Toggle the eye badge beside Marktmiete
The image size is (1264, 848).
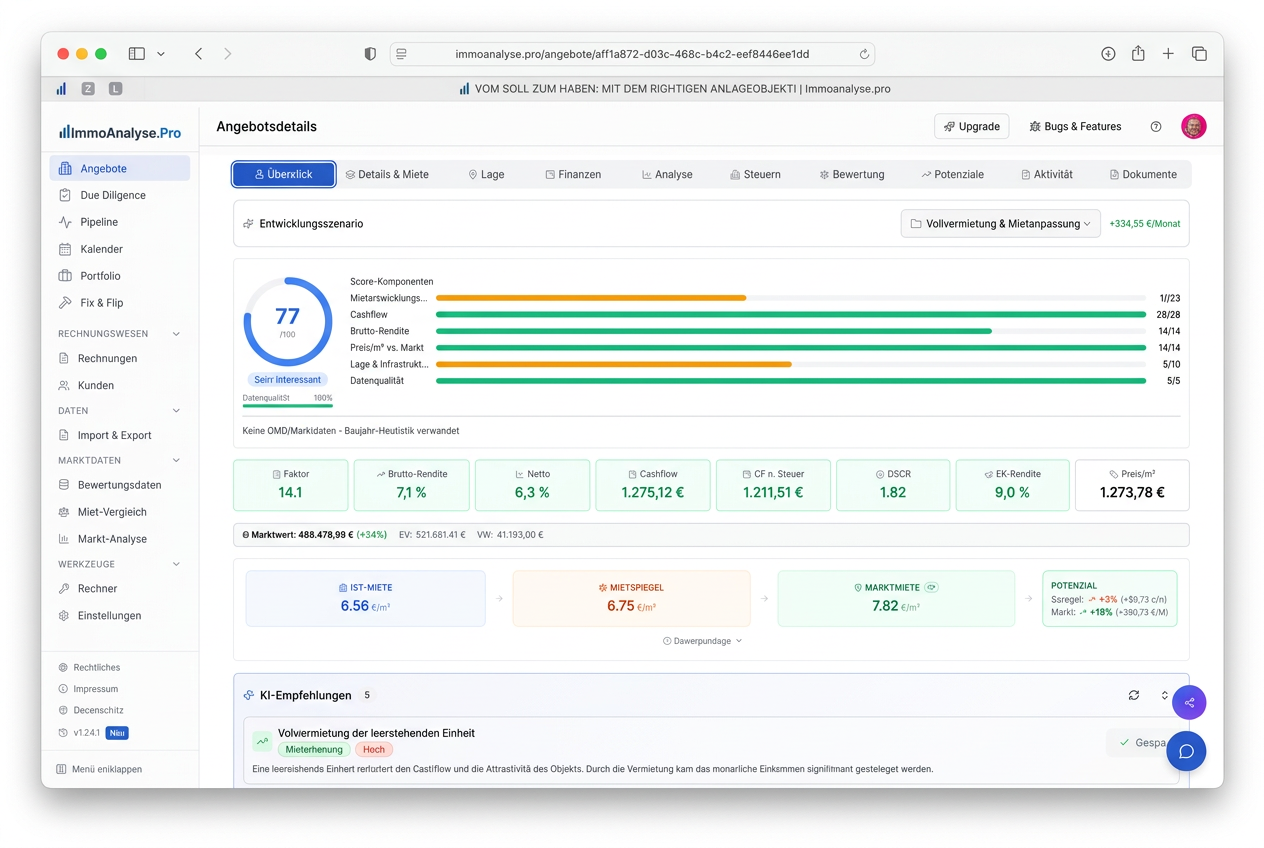[931, 587]
